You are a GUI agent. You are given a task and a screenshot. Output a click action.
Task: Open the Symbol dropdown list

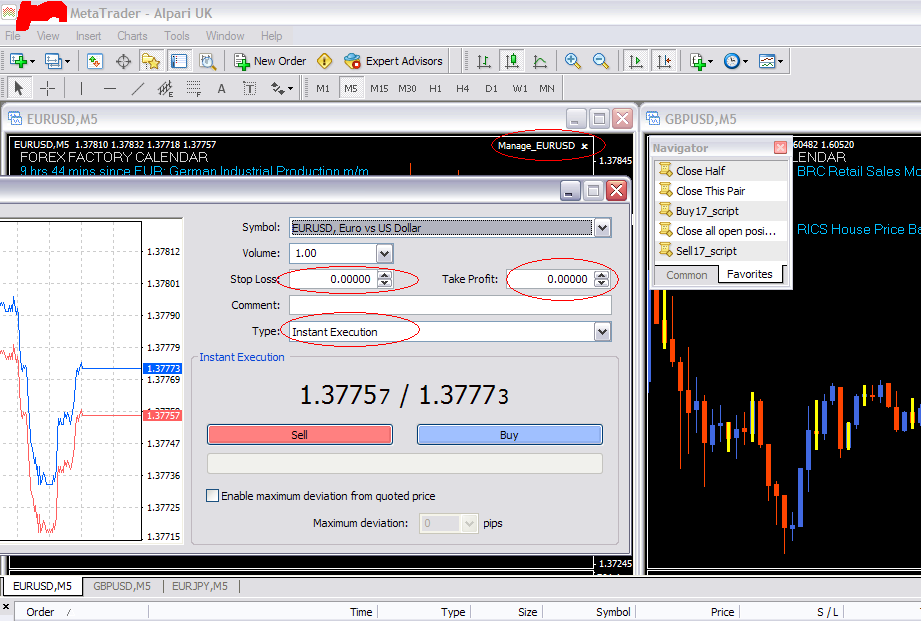pyautogui.click(x=603, y=228)
